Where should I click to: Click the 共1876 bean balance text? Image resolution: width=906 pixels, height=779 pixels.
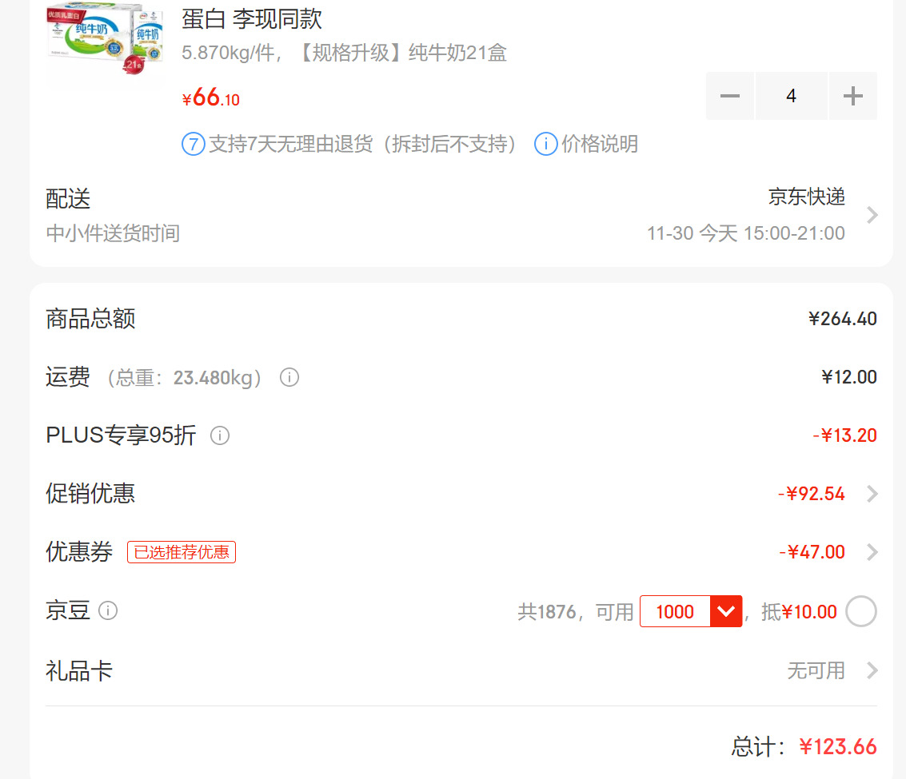547,611
